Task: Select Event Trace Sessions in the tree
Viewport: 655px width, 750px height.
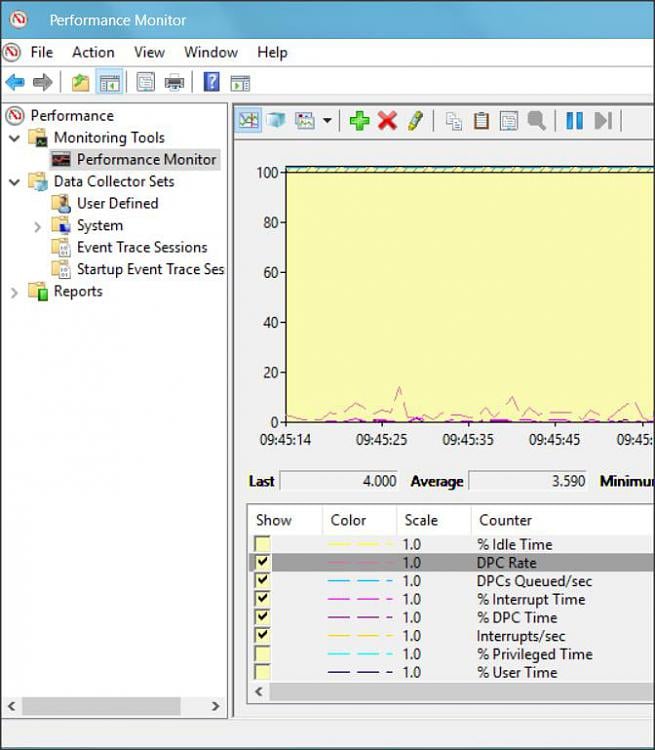Action: pos(142,247)
